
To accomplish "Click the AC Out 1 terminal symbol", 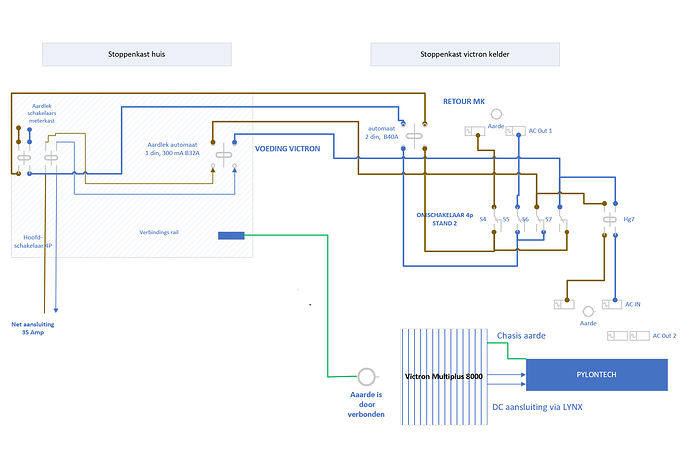I will [515, 131].
